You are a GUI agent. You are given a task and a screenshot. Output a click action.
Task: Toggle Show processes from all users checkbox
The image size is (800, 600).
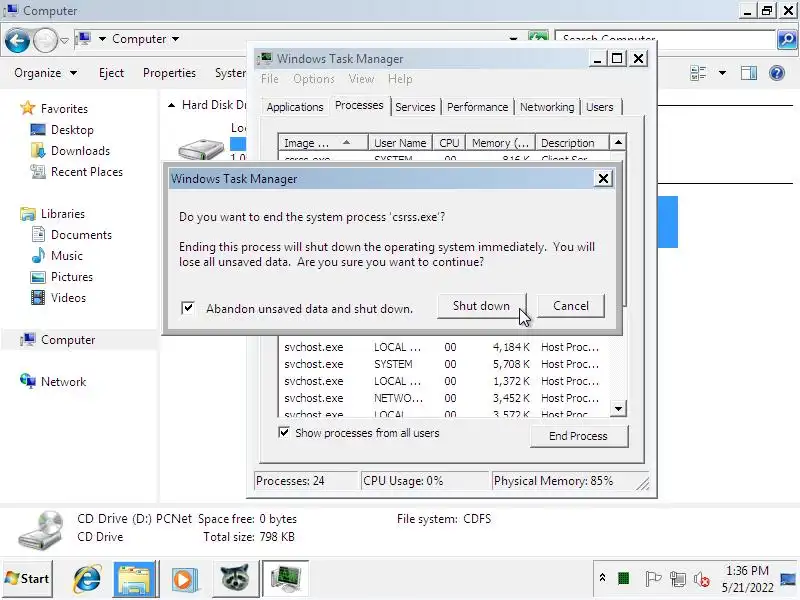pos(284,432)
